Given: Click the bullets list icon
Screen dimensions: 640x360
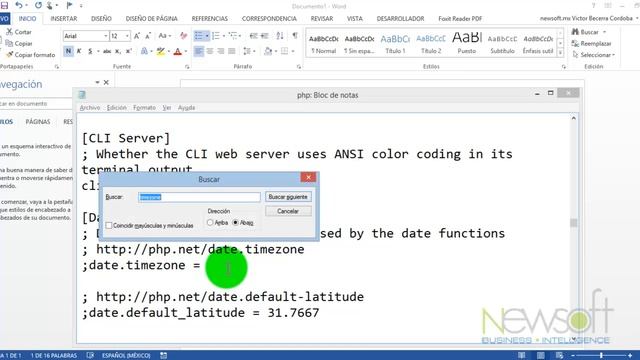Looking at the screenshot, I should point(198,36).
